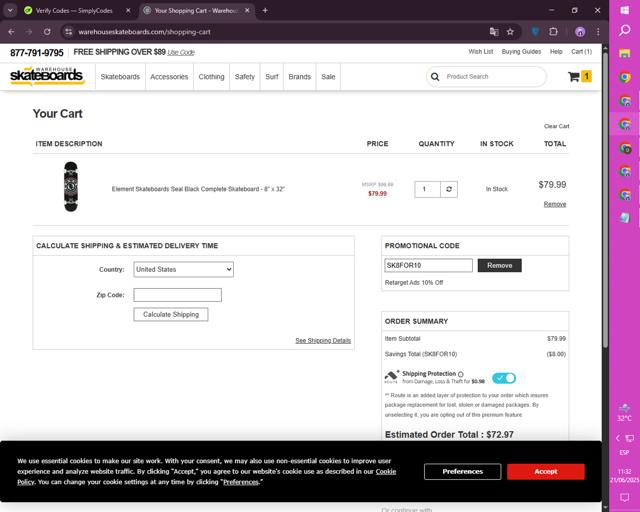The height and width of the screenshot is (512, 640).
Task: Close the Verify Codes SimplyCodes tab
Action: (x=128, y=11)
